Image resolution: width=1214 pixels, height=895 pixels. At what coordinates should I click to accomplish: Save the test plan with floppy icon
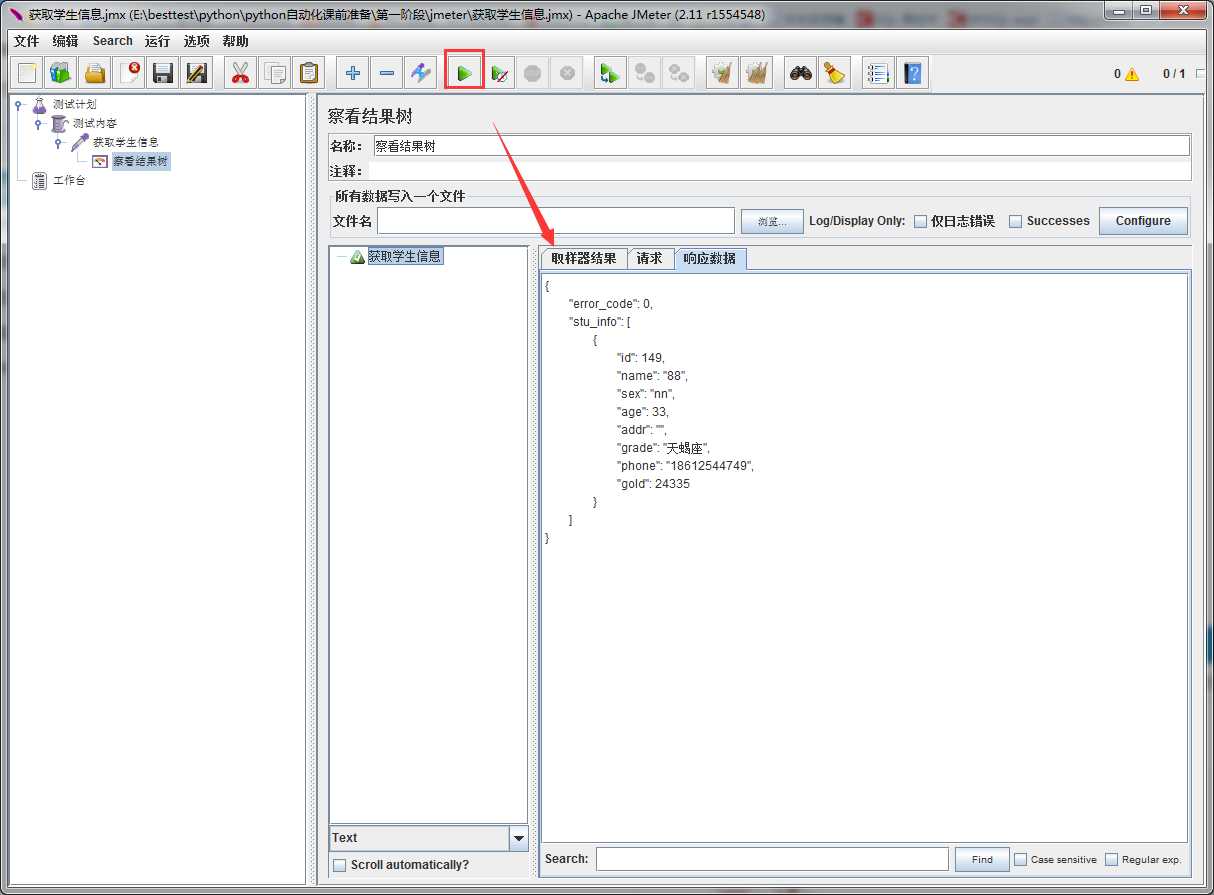(x=163, y=73)
